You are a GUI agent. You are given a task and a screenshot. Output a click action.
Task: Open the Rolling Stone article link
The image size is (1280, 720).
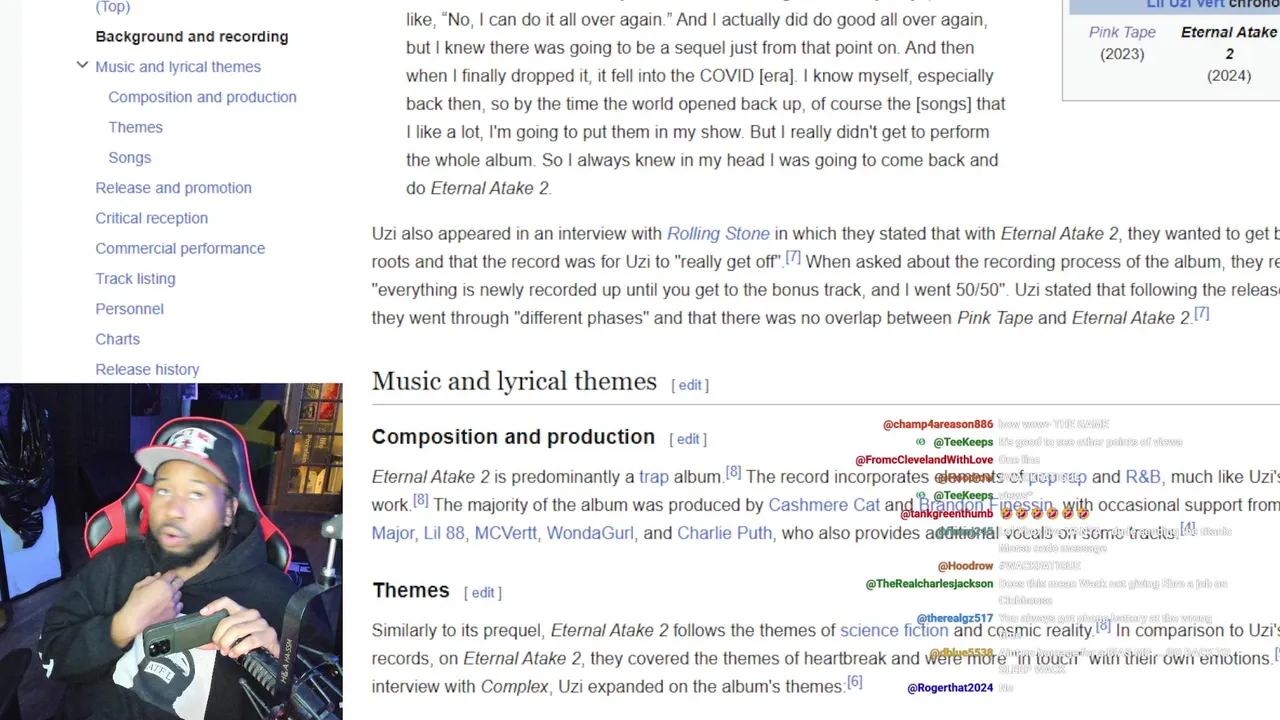point(718,233)
